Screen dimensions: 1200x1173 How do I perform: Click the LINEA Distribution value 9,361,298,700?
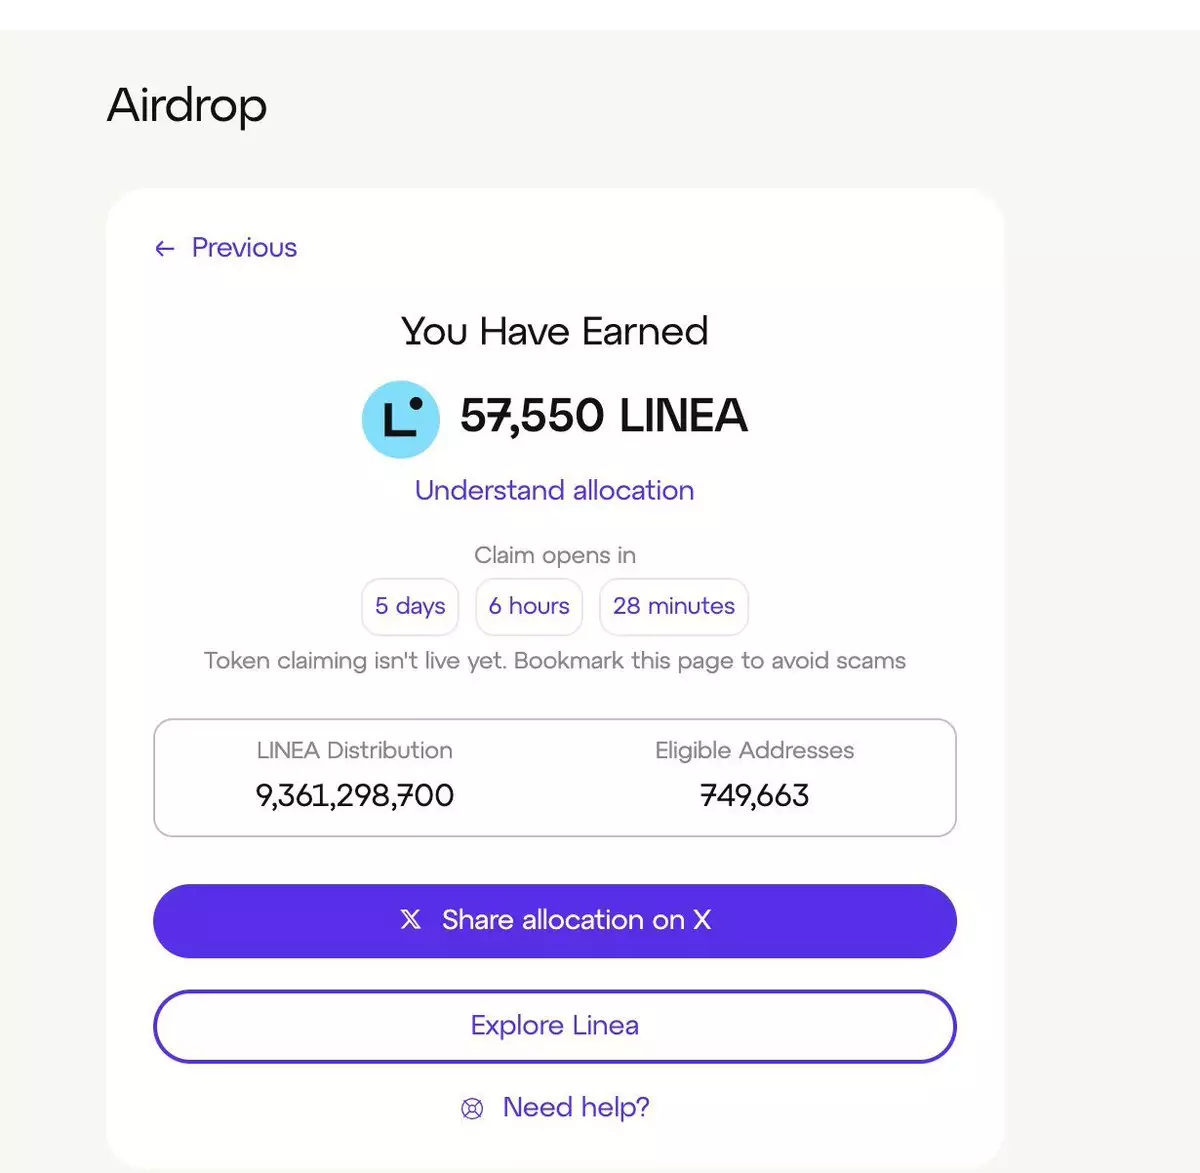point(354,796)
